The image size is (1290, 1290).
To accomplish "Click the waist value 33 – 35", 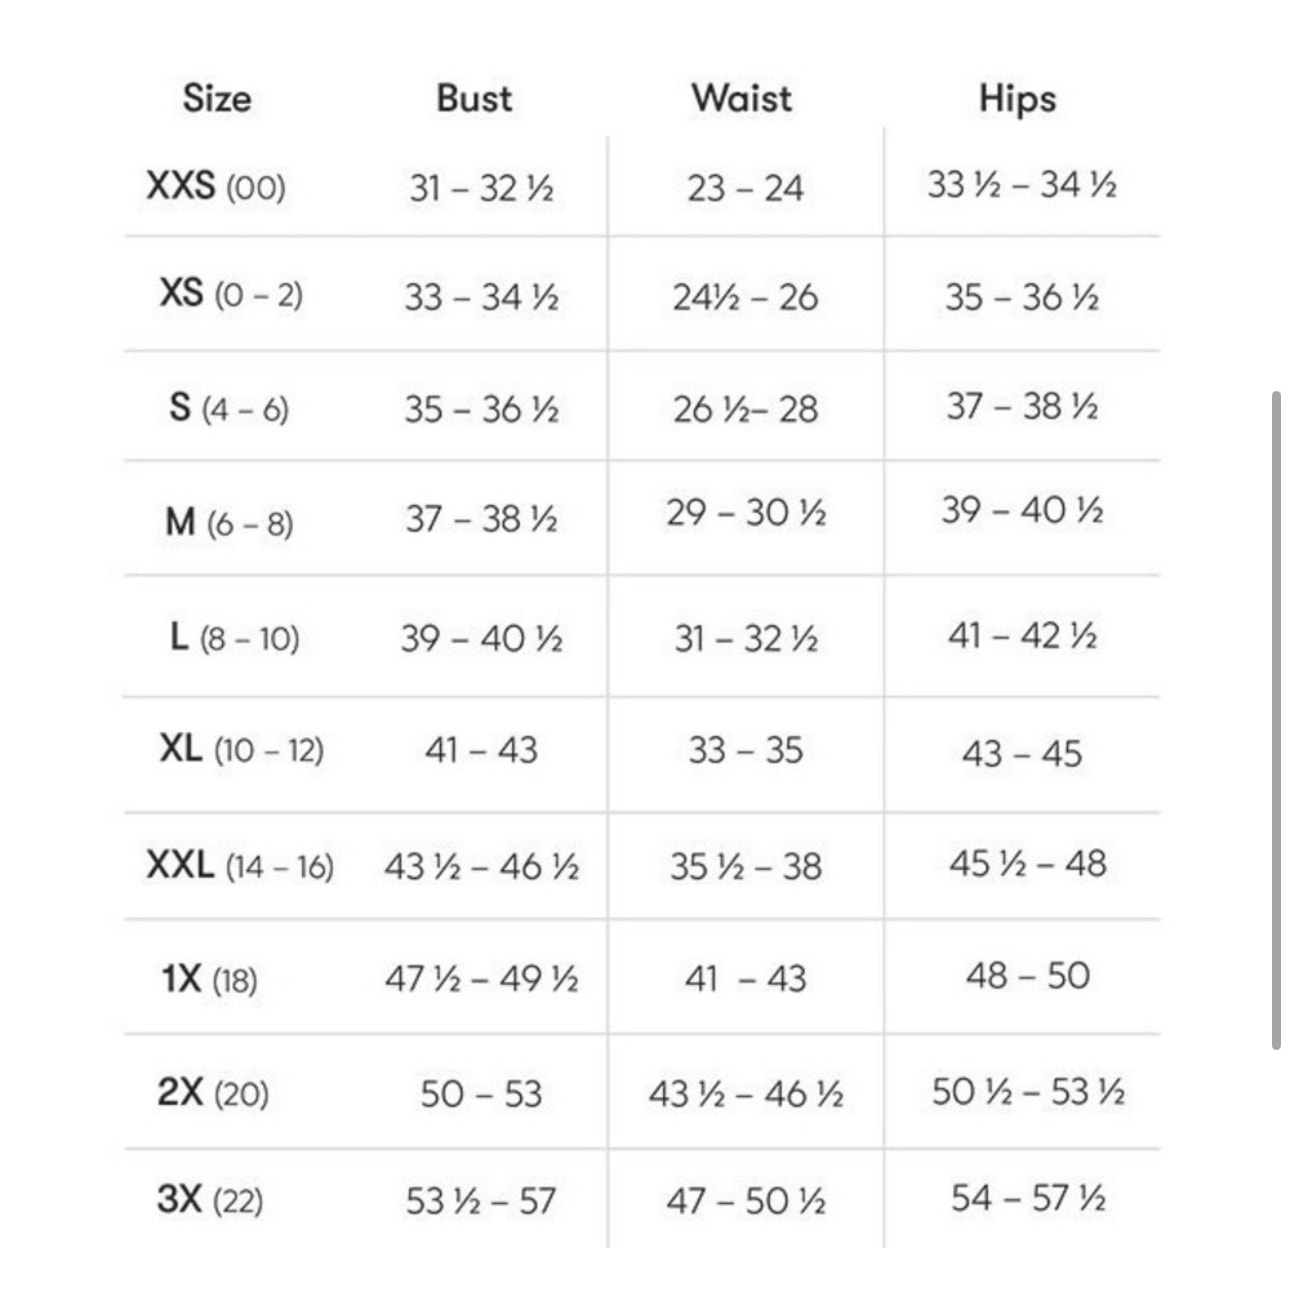I will point(745,750).
